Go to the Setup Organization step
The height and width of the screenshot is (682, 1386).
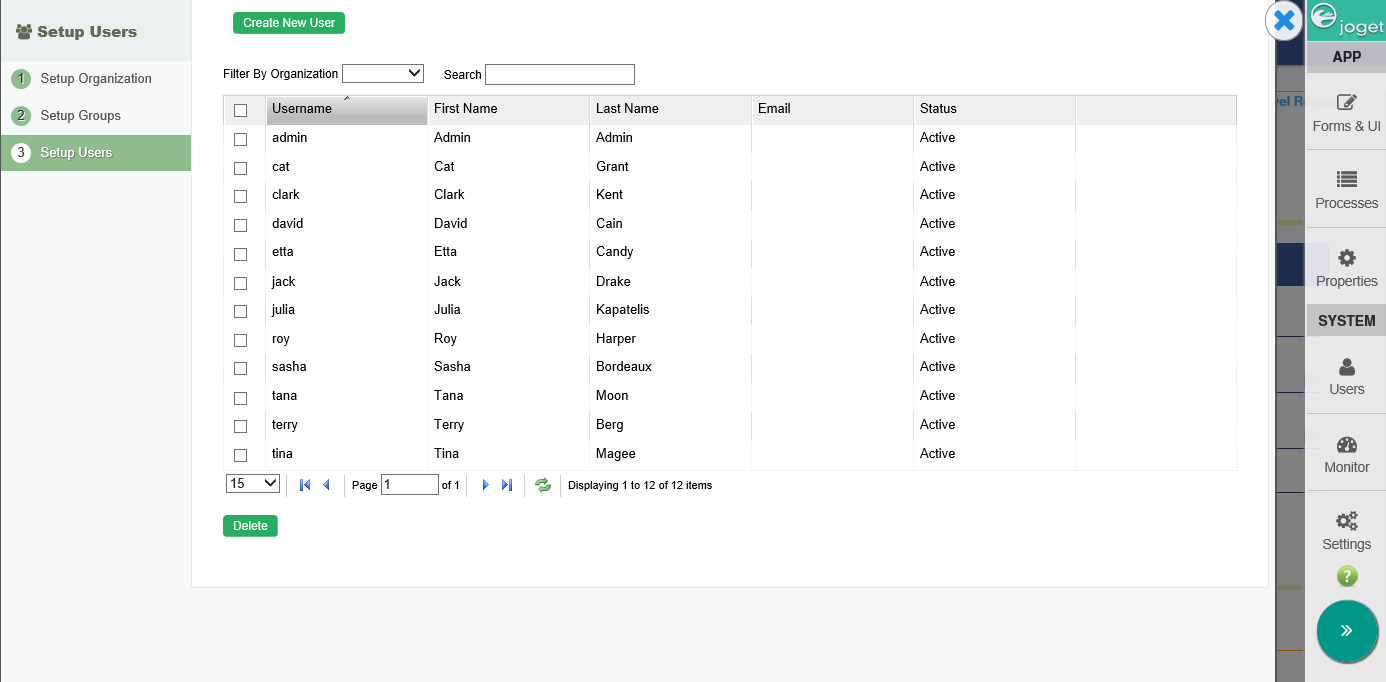(96, 79)
